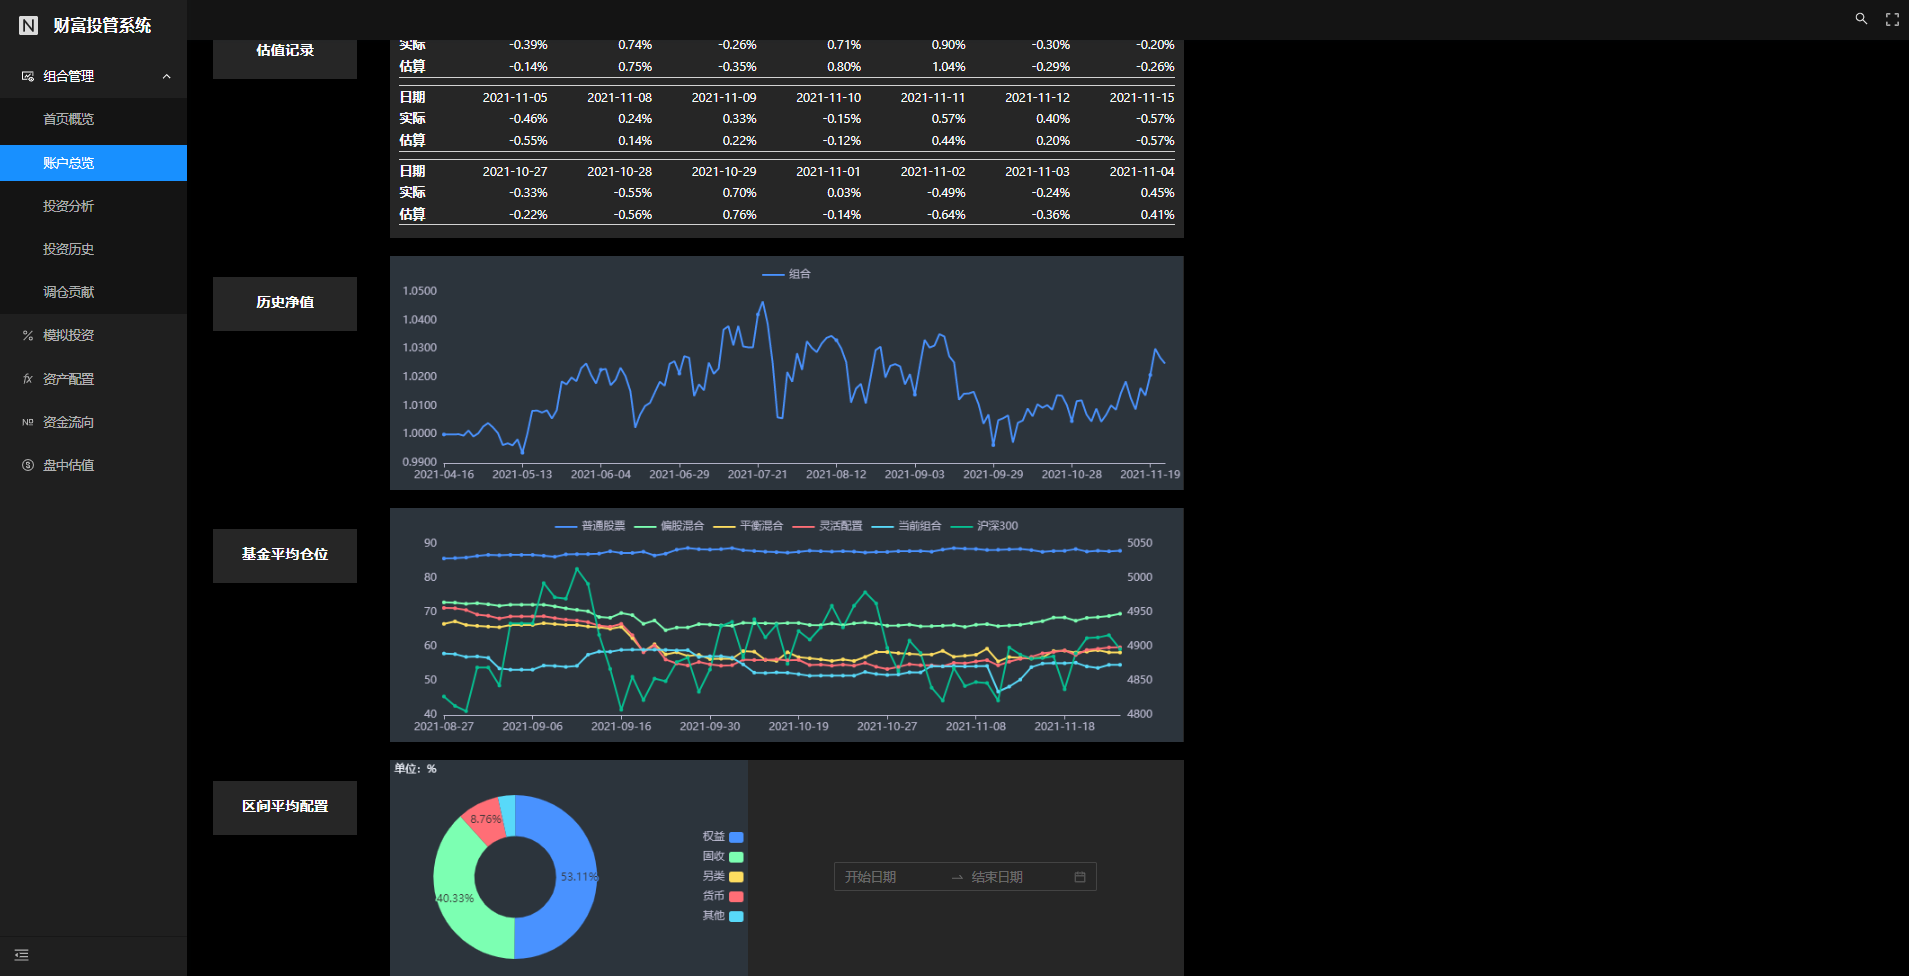Toggle 组合 legend in 历史净值 chart
Image resolution: width=1909 pixels, height=976 pixels.
pos(786,274)
